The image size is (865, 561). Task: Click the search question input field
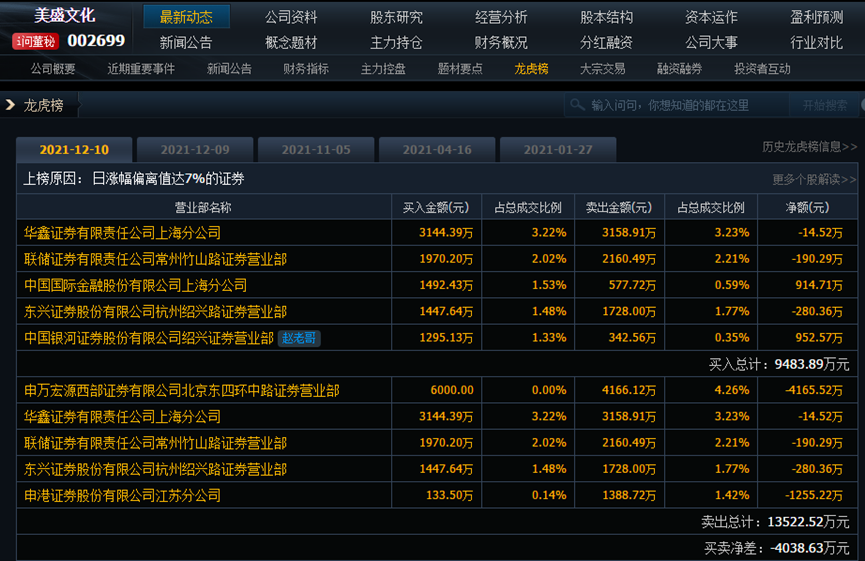[676, 105]
